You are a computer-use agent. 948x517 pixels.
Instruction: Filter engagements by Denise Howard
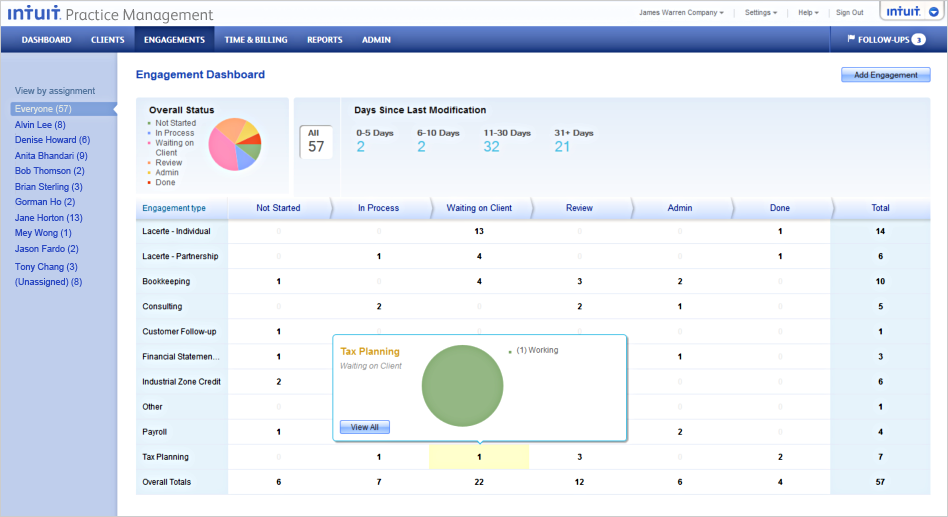click(52, 140)
